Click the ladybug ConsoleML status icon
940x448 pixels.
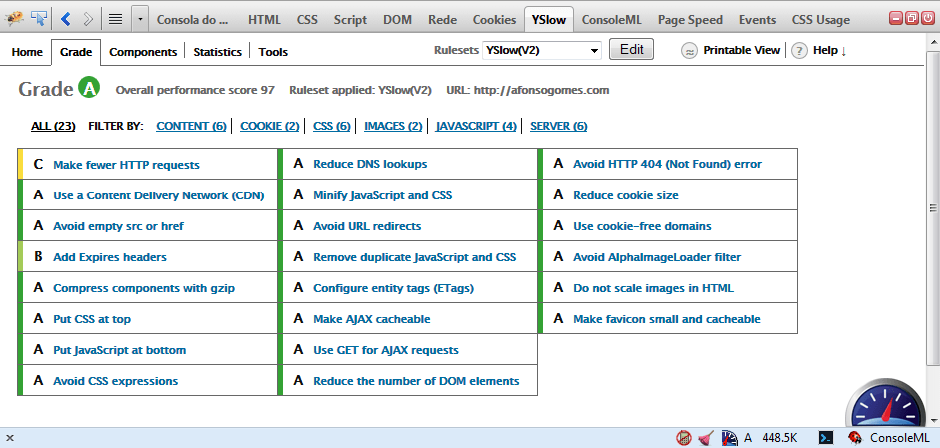[x=855, y=438]
